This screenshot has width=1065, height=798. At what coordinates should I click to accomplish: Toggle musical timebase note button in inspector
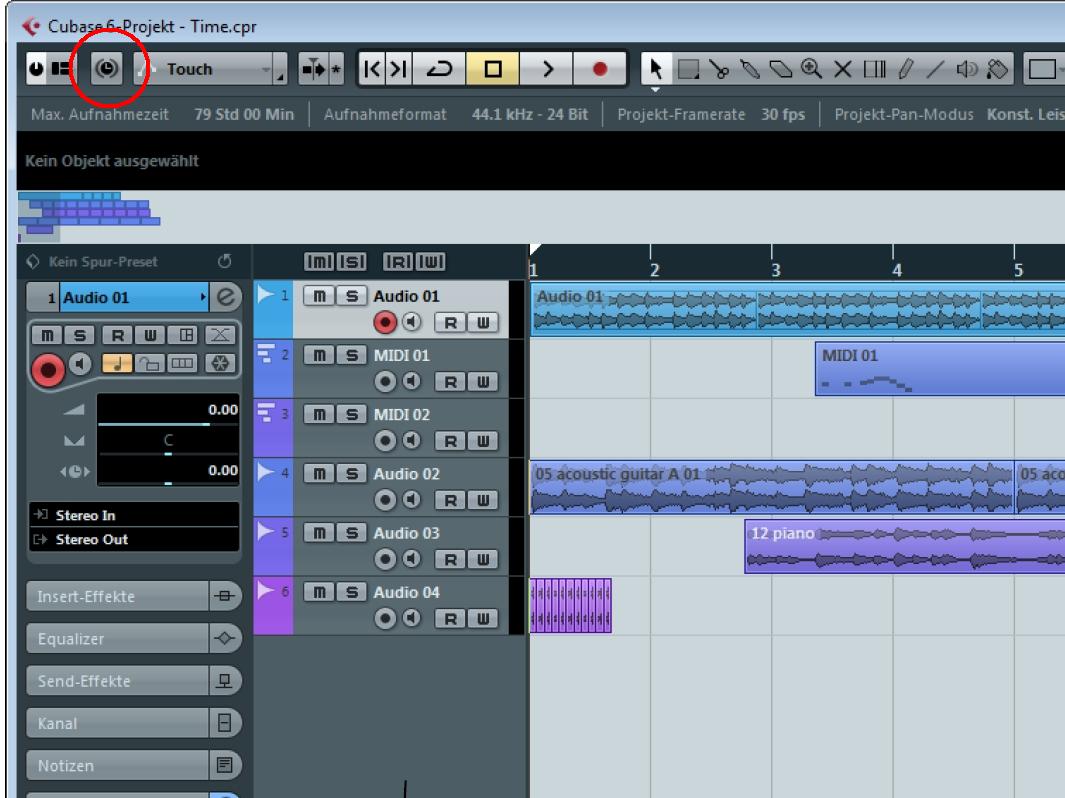click(117, 363)
